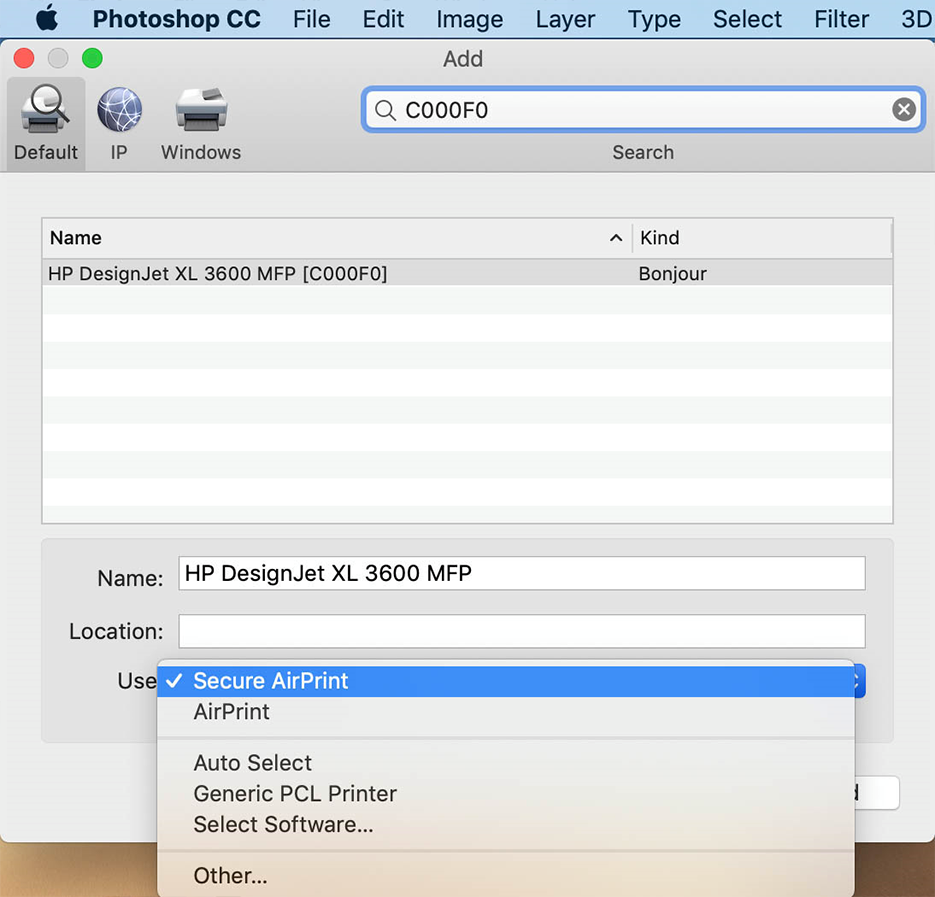Click the Kind column header
The height and width of the screenshot is (897, 935).
point(660,238)
